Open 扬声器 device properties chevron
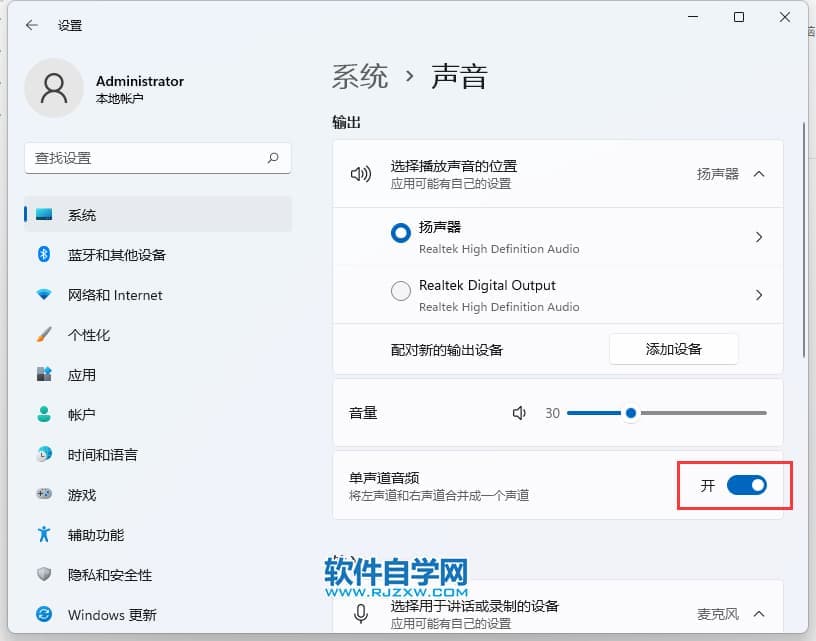Viewport: 816px width, 641px height. 759,237
